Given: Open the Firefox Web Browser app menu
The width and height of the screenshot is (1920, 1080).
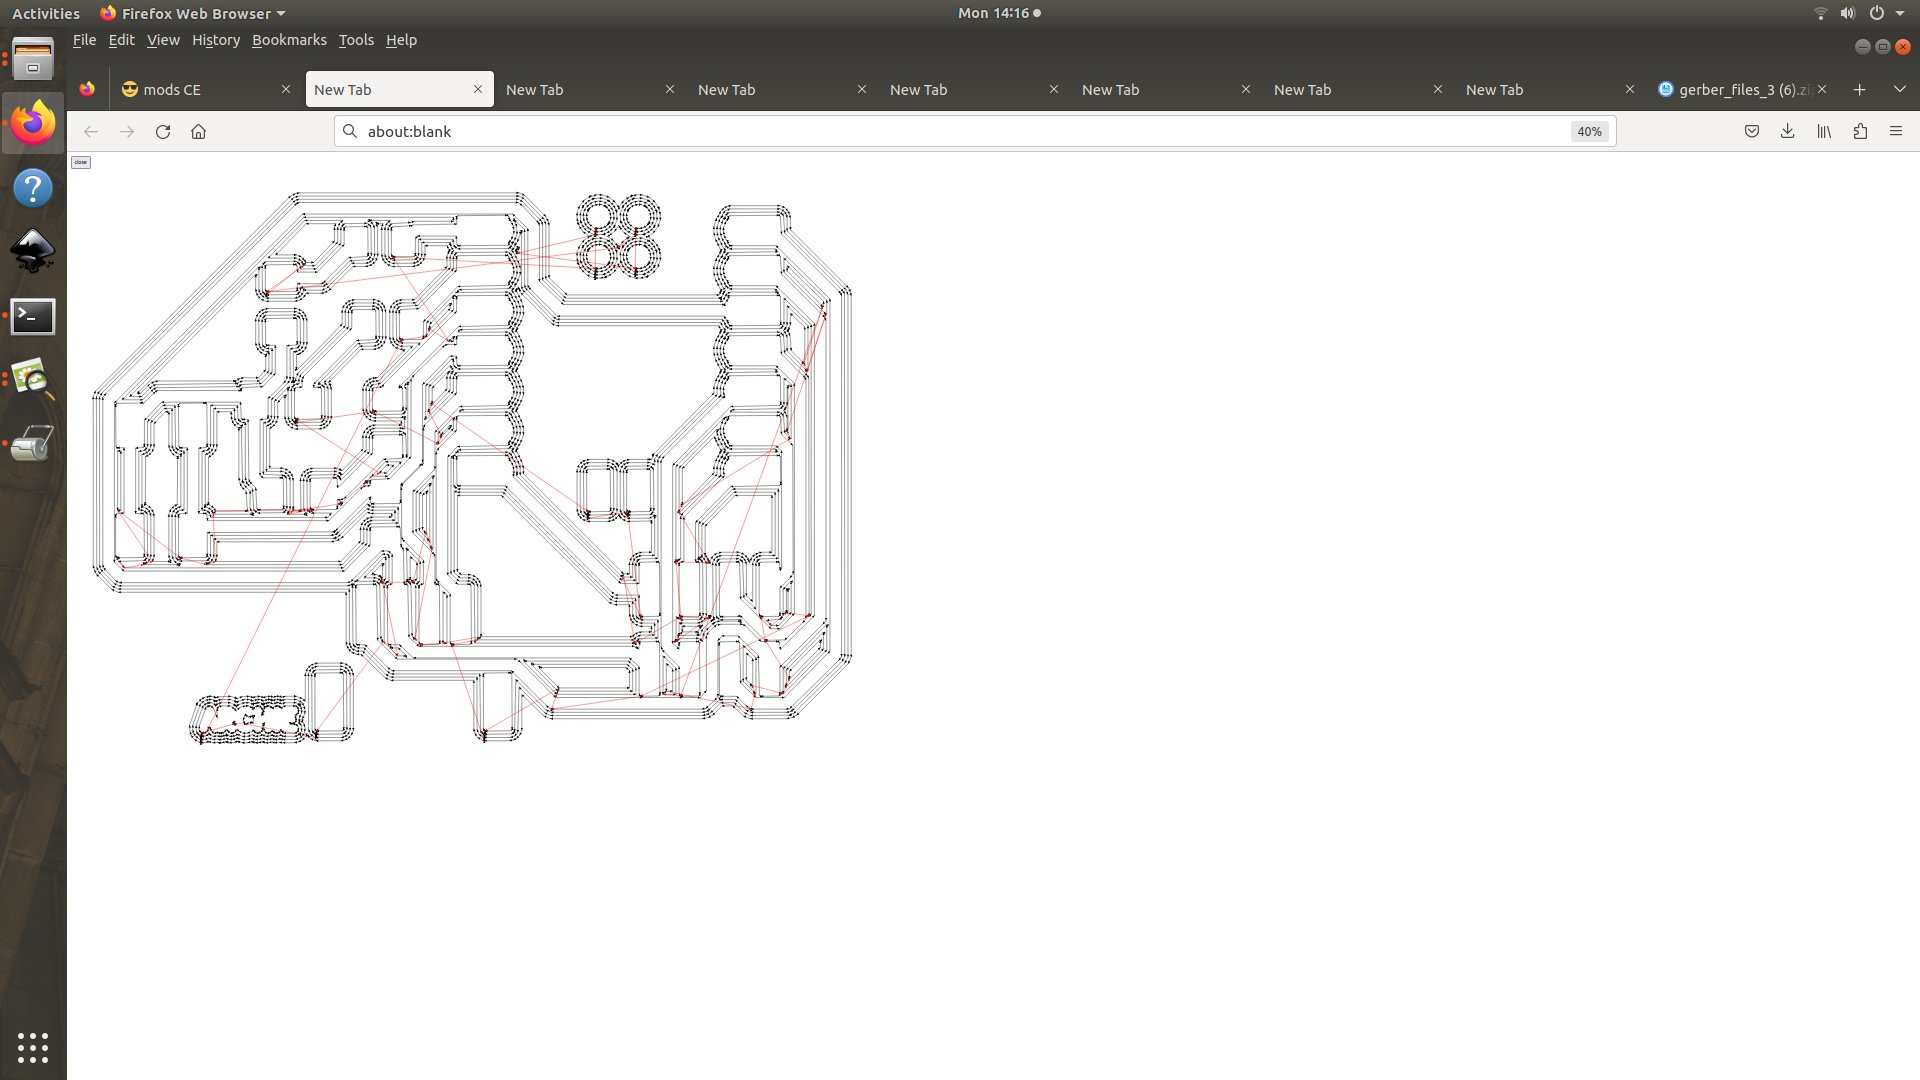Looking at the screenshot, I should 193,13.
